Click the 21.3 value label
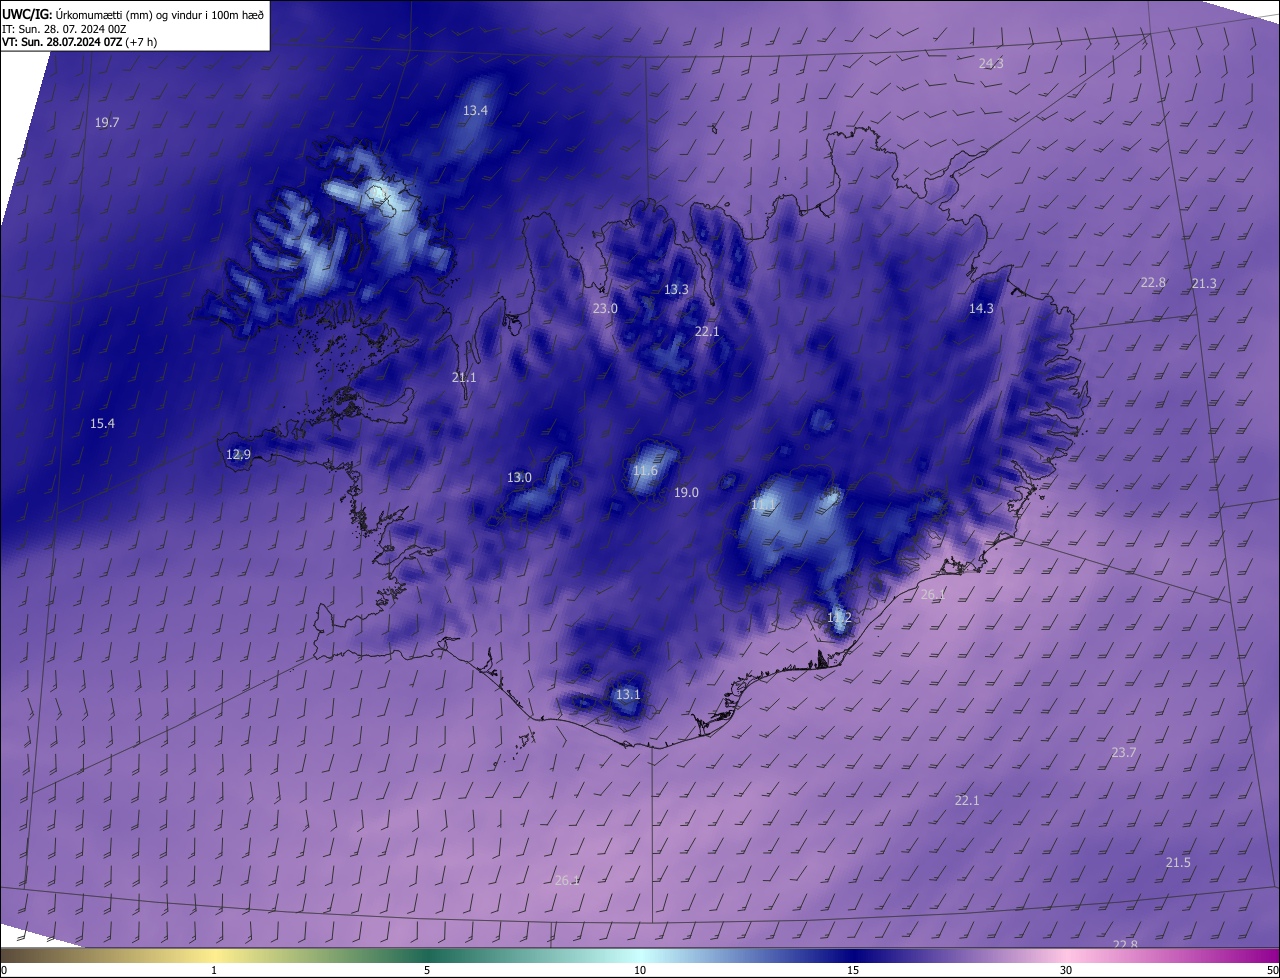This screenshot has height=978, width=1280. [x=1204, y=283]
